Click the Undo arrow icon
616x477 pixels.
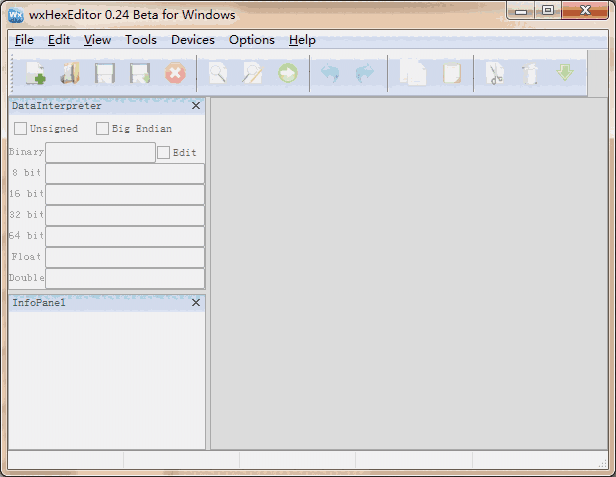(x=330, y=73)
